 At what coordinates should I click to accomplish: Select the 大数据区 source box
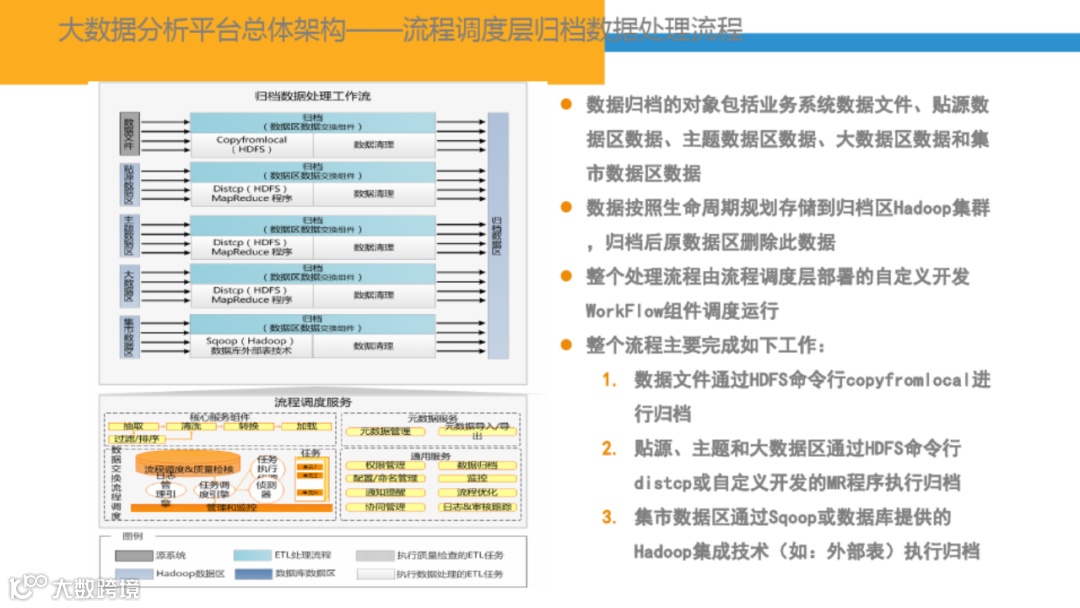tap(129, 286)
